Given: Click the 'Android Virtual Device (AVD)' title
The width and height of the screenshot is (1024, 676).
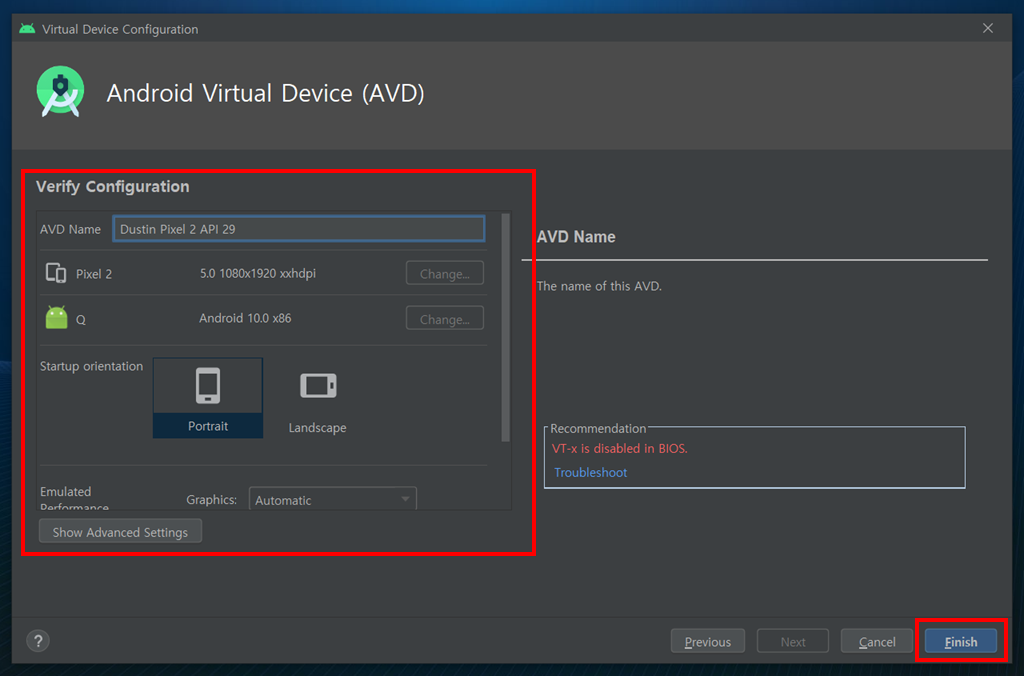Looking at the screenshot, I should (x=266, y=93).
